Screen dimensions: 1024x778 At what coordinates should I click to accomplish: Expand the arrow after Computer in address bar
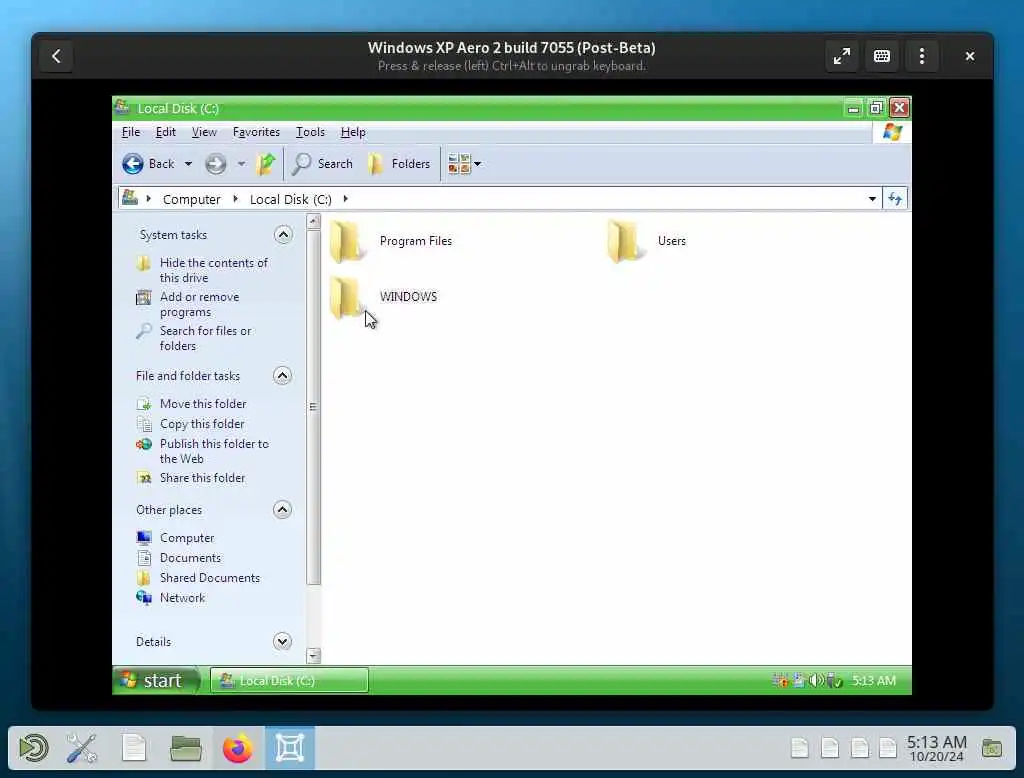pyautogui.click(x=235, y=199)
